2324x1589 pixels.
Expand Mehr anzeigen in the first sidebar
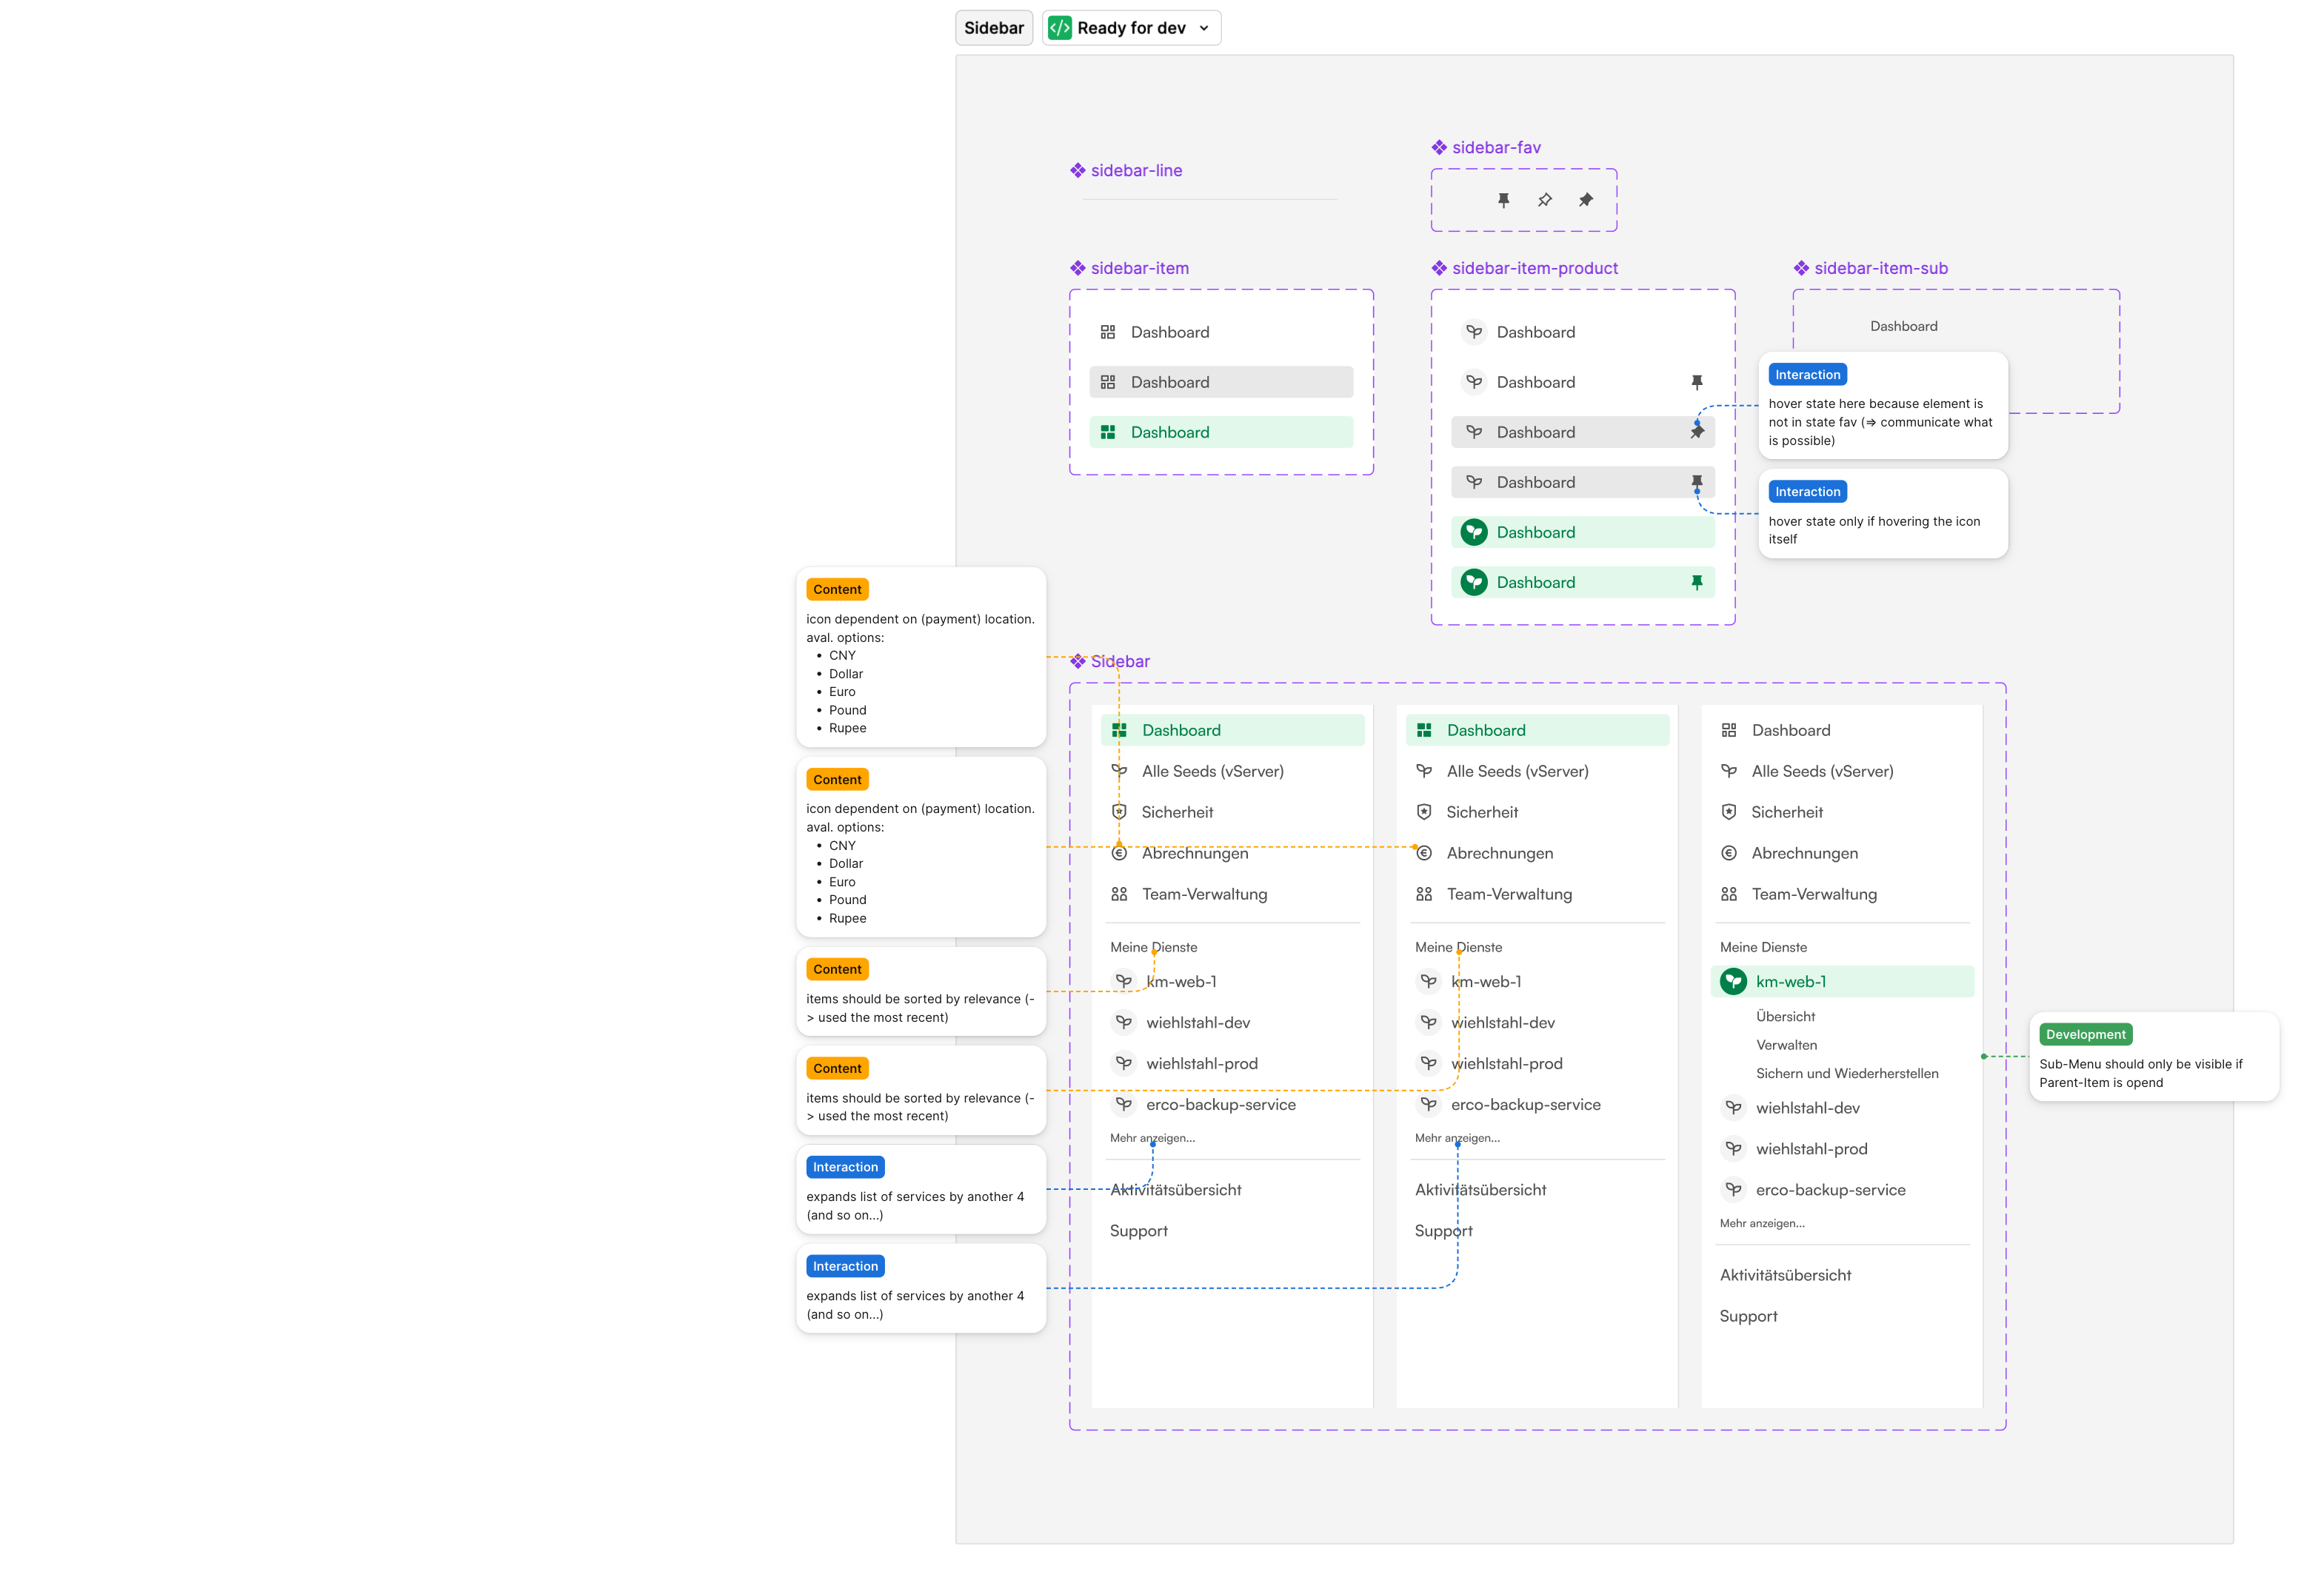click(x=1152, y=1138)
